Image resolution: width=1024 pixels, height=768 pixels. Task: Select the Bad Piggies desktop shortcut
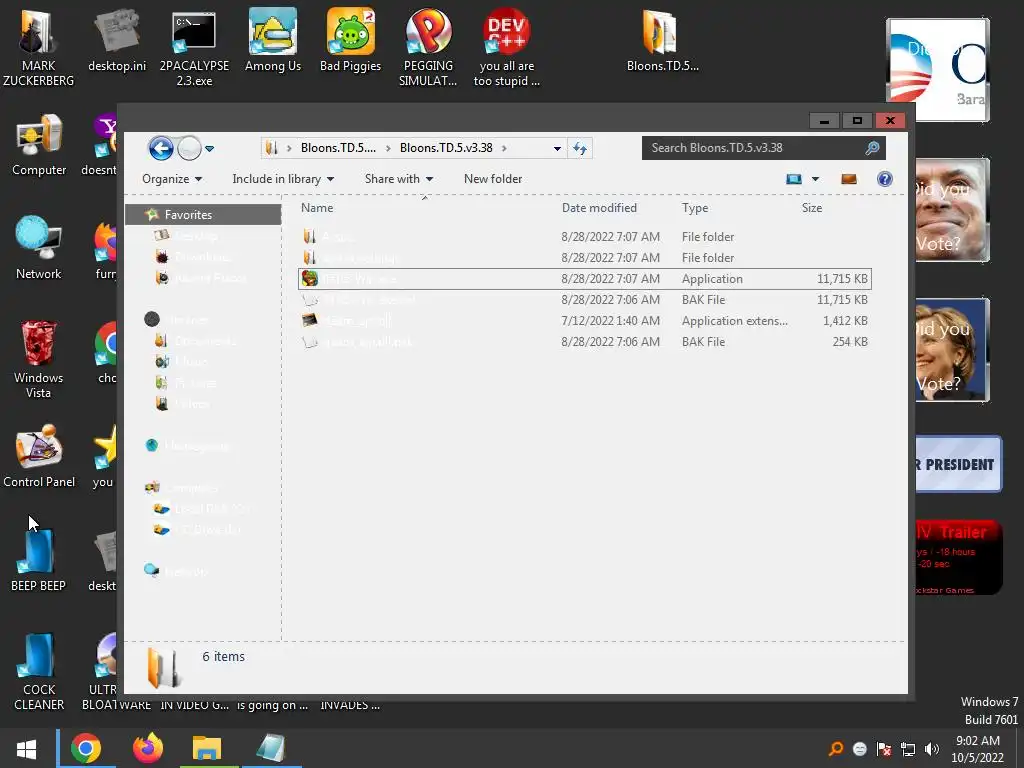[x=351, y=40]
